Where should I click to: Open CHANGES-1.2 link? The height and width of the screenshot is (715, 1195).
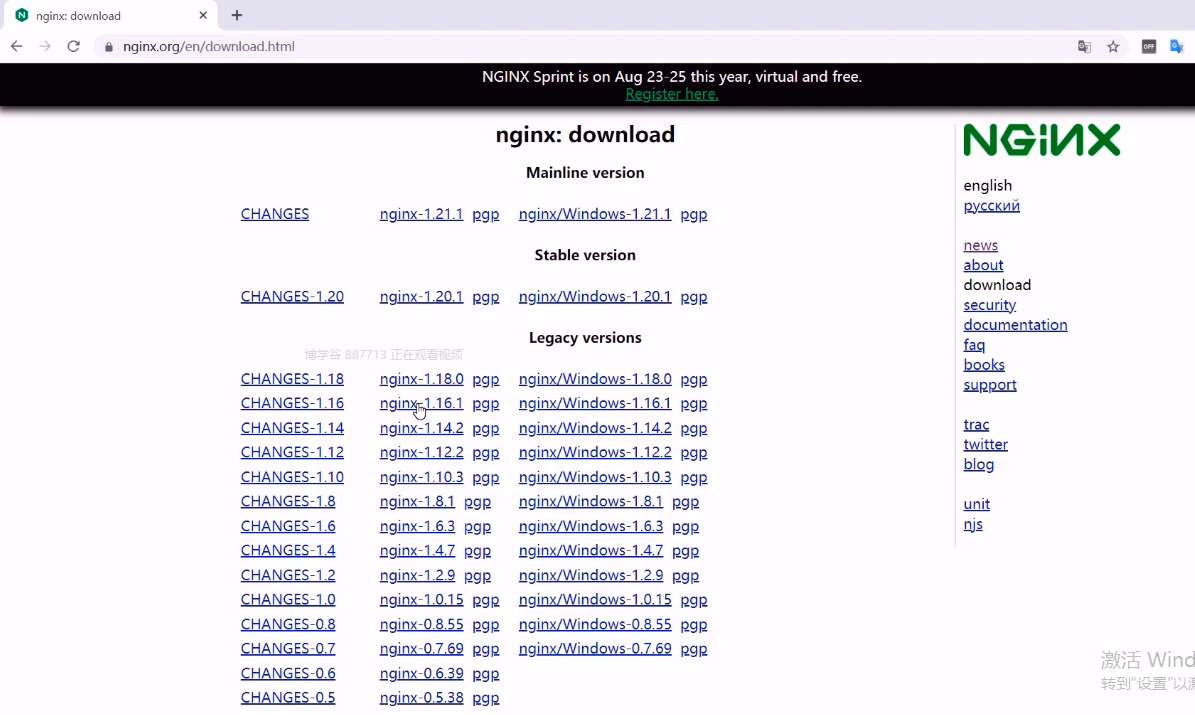pos(288,576)
